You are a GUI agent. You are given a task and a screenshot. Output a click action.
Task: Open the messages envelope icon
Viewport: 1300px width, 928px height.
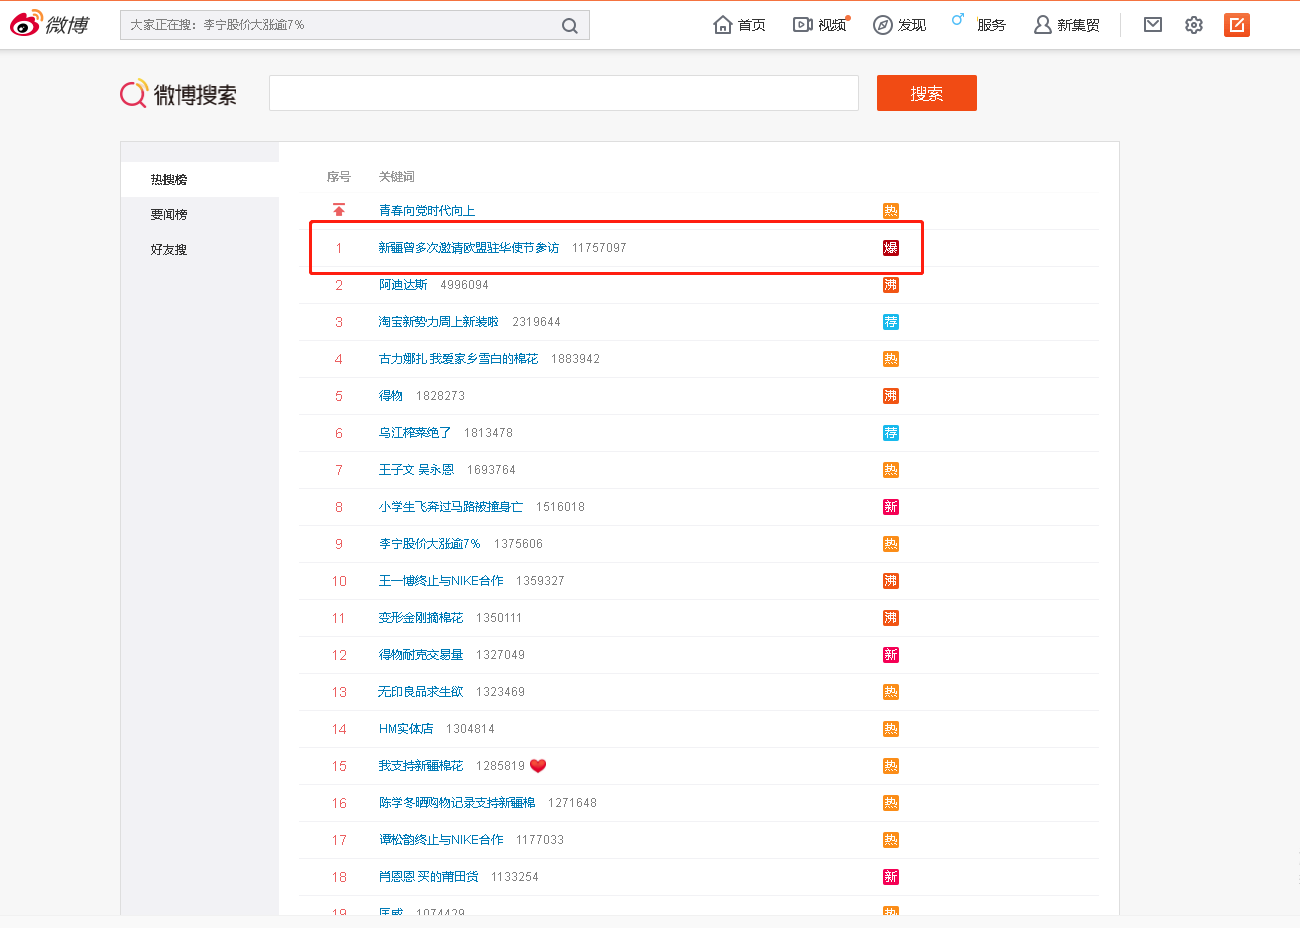(1153, 25)
